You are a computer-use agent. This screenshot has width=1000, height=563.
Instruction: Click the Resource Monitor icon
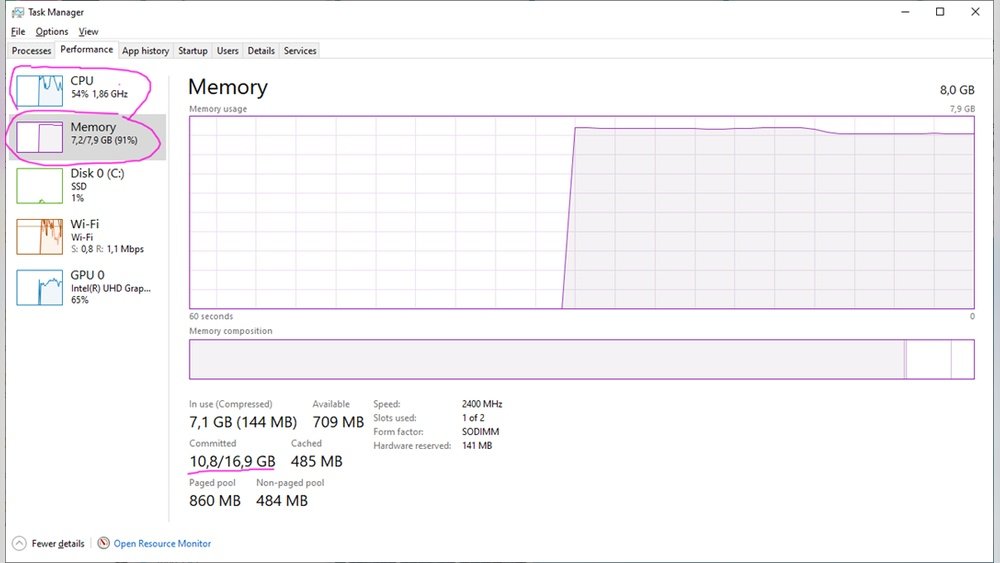[103, 543]
